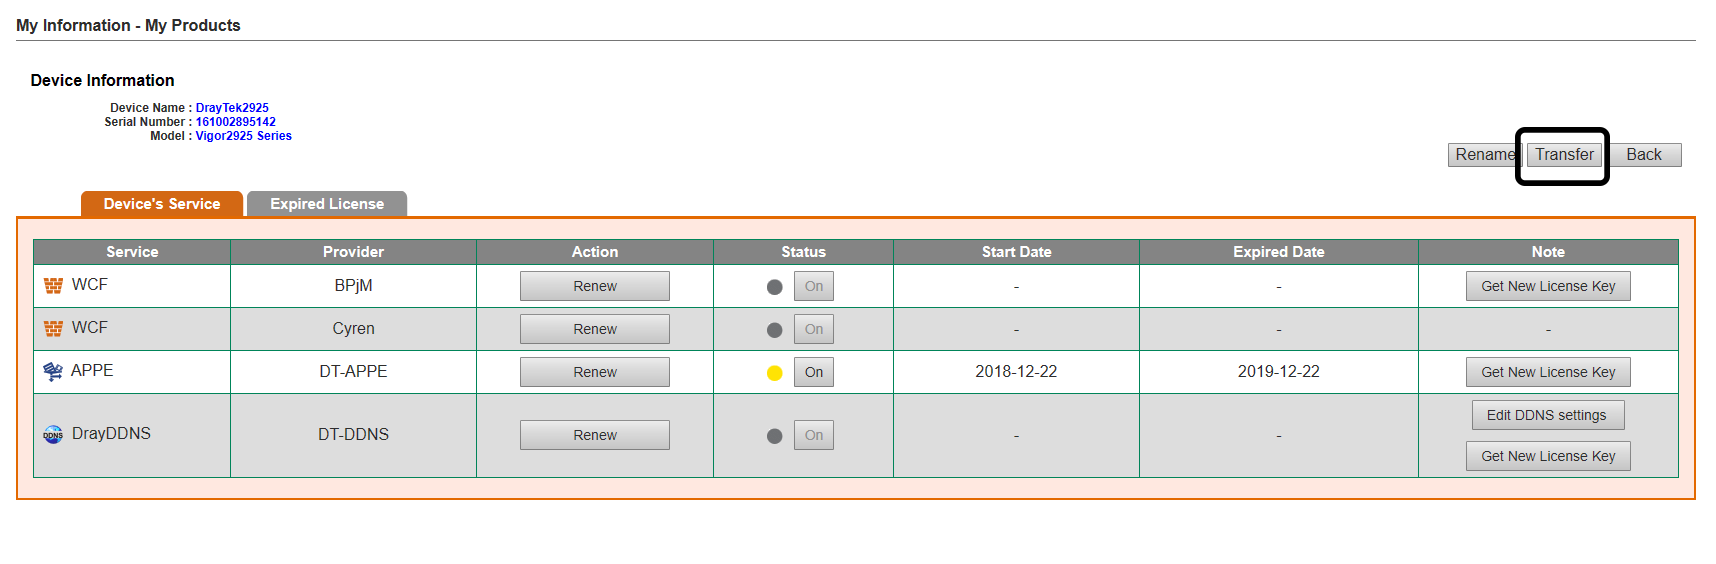Get New License Key for DT-APPE
The width and height of the screenshot is (1716, 564).
(1548, 372)
